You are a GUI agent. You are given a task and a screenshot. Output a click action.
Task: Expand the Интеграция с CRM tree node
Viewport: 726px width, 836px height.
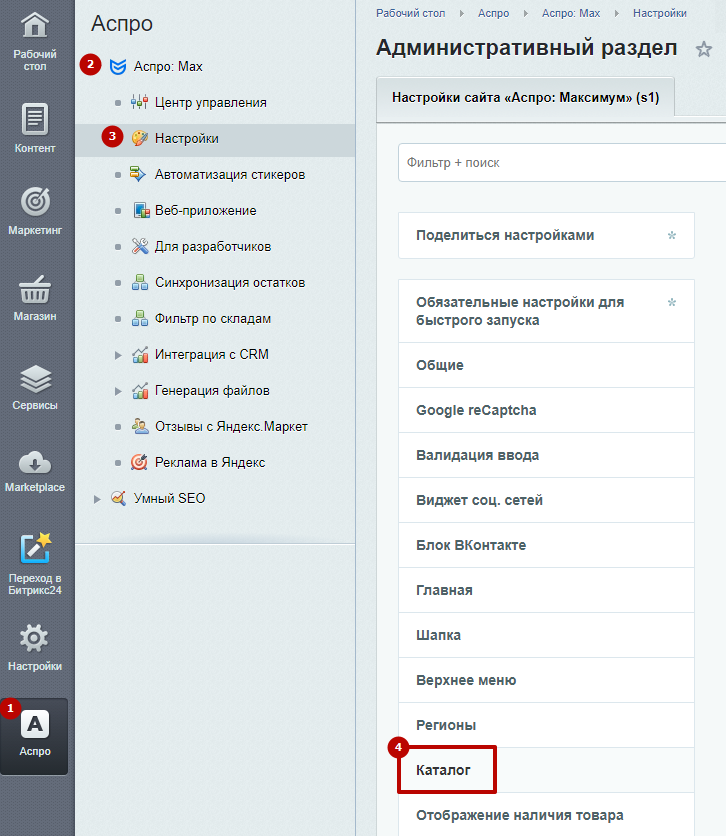pos(118,355)
